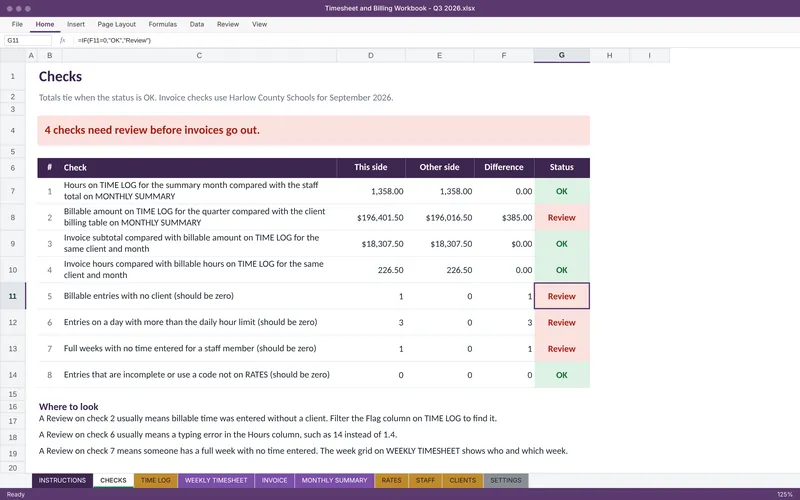Select row 14 header
This screenshot has height=500, width=800.
pyautogui.click(x=13, y=374)
